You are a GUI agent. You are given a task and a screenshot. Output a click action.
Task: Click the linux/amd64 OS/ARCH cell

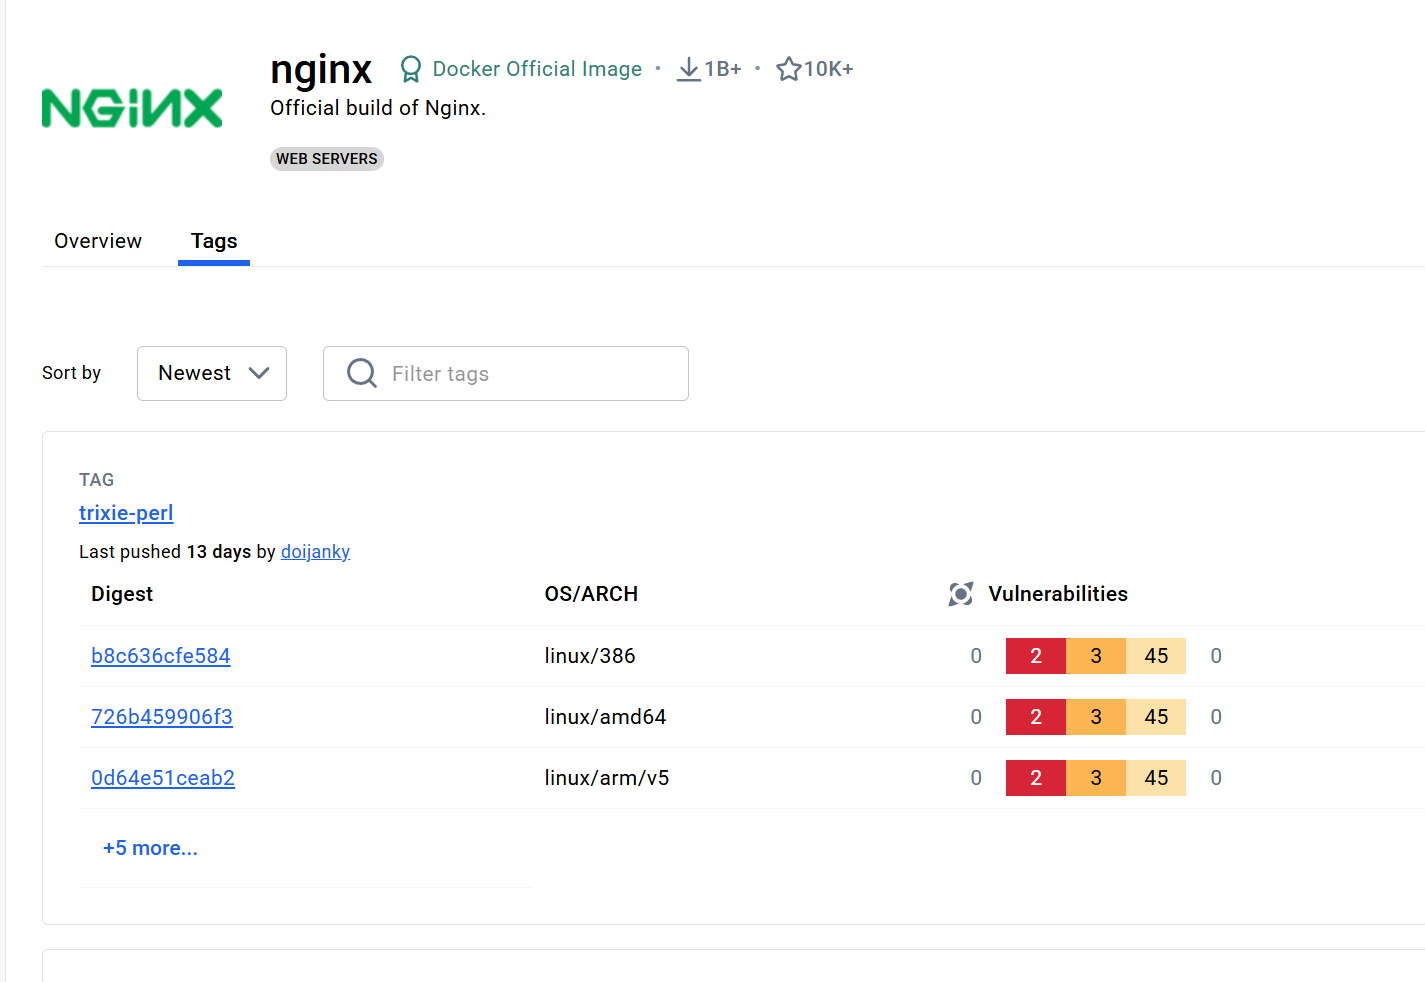605,717
